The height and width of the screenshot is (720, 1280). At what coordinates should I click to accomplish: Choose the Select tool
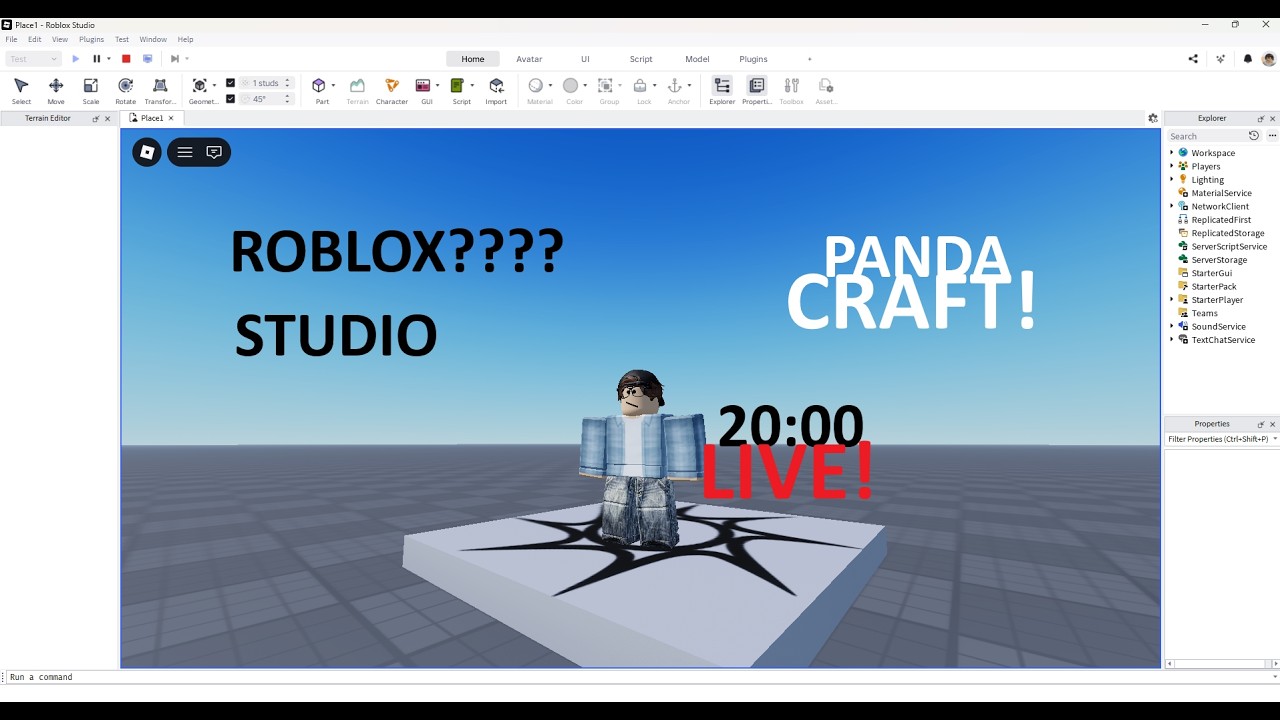click(x=21, y=91)
